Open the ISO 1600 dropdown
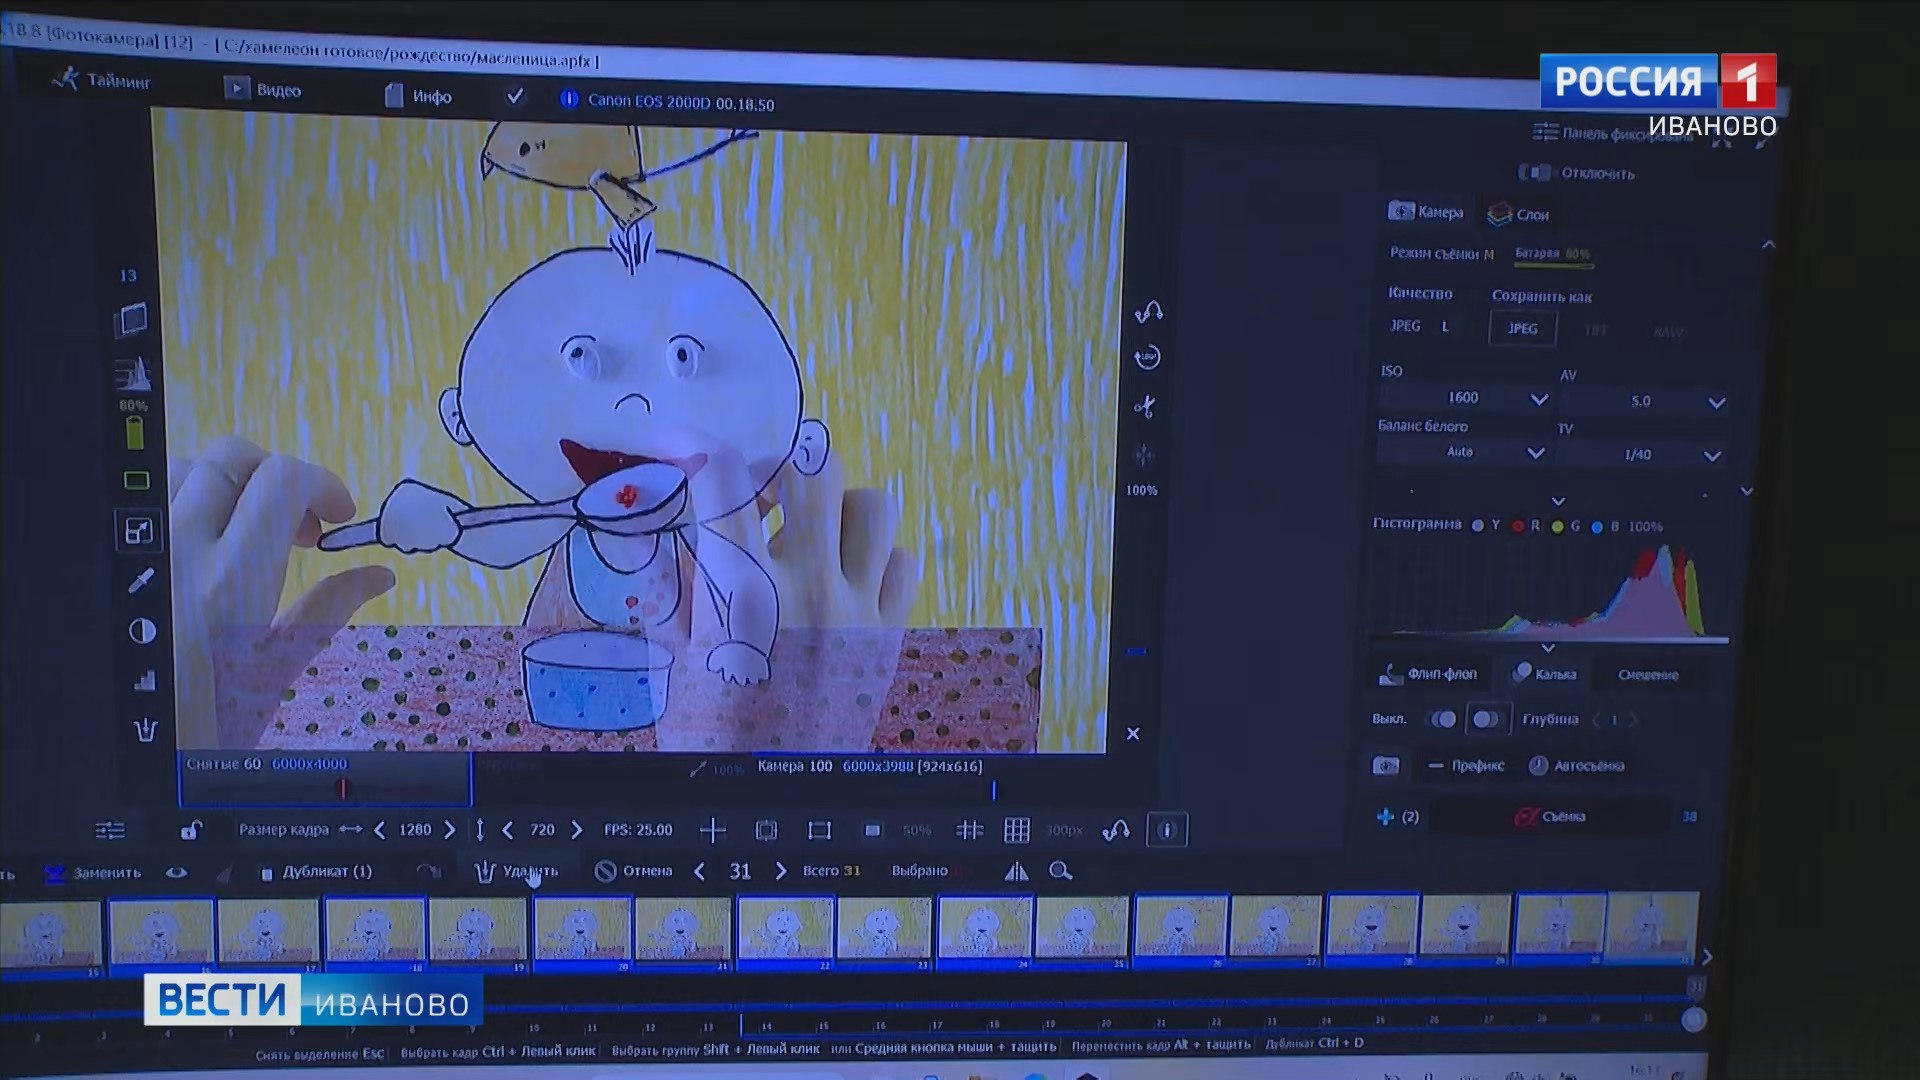Viewport: 1920px width, 1080px height. point(1538,399)
